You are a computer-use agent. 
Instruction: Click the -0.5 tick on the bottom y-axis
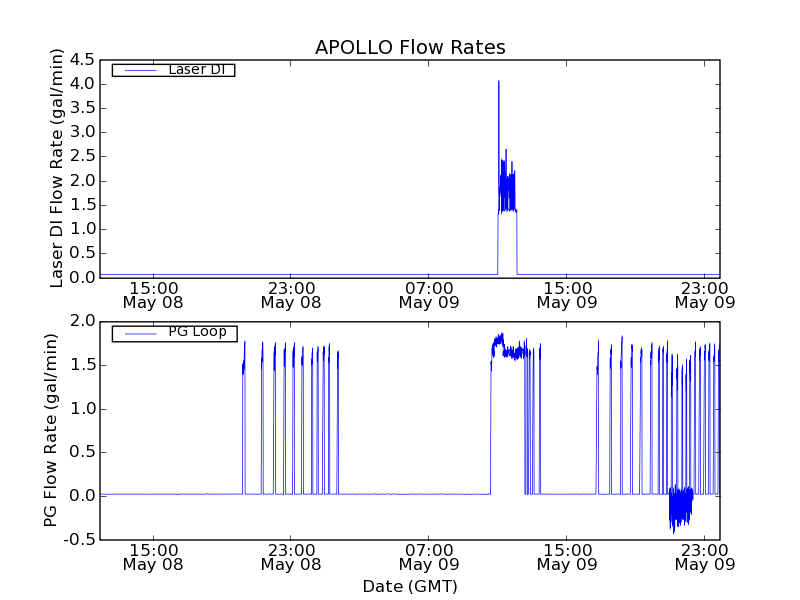(x=80, y=540)
